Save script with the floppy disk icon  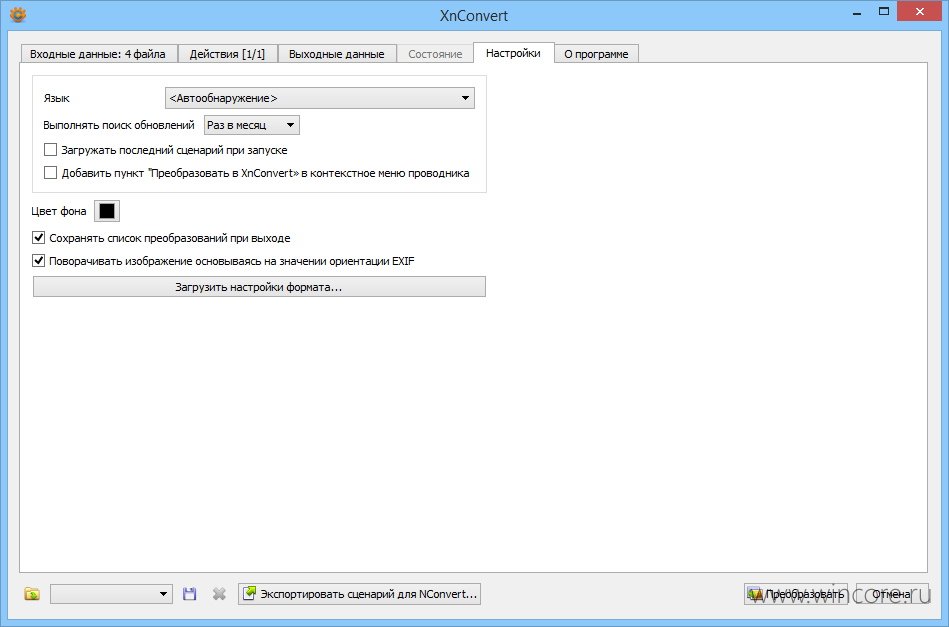coord(189,594)
